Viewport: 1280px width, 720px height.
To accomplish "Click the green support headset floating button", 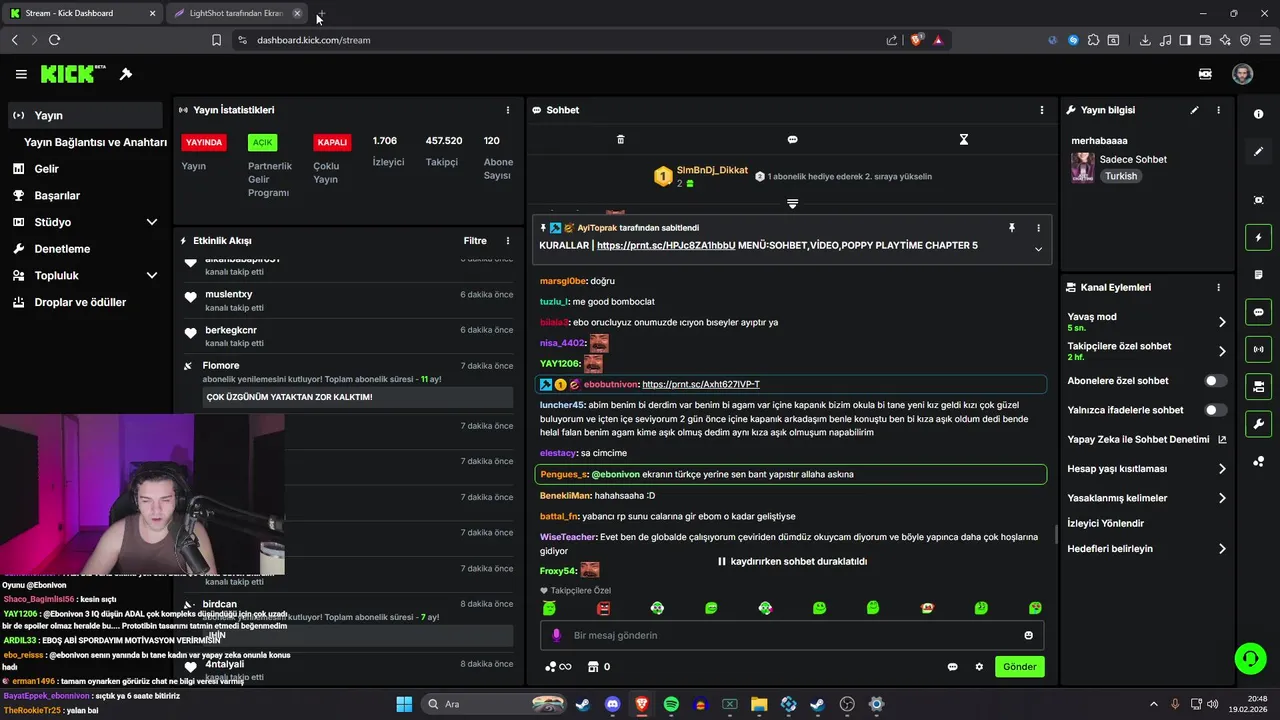I will 1250,659.
